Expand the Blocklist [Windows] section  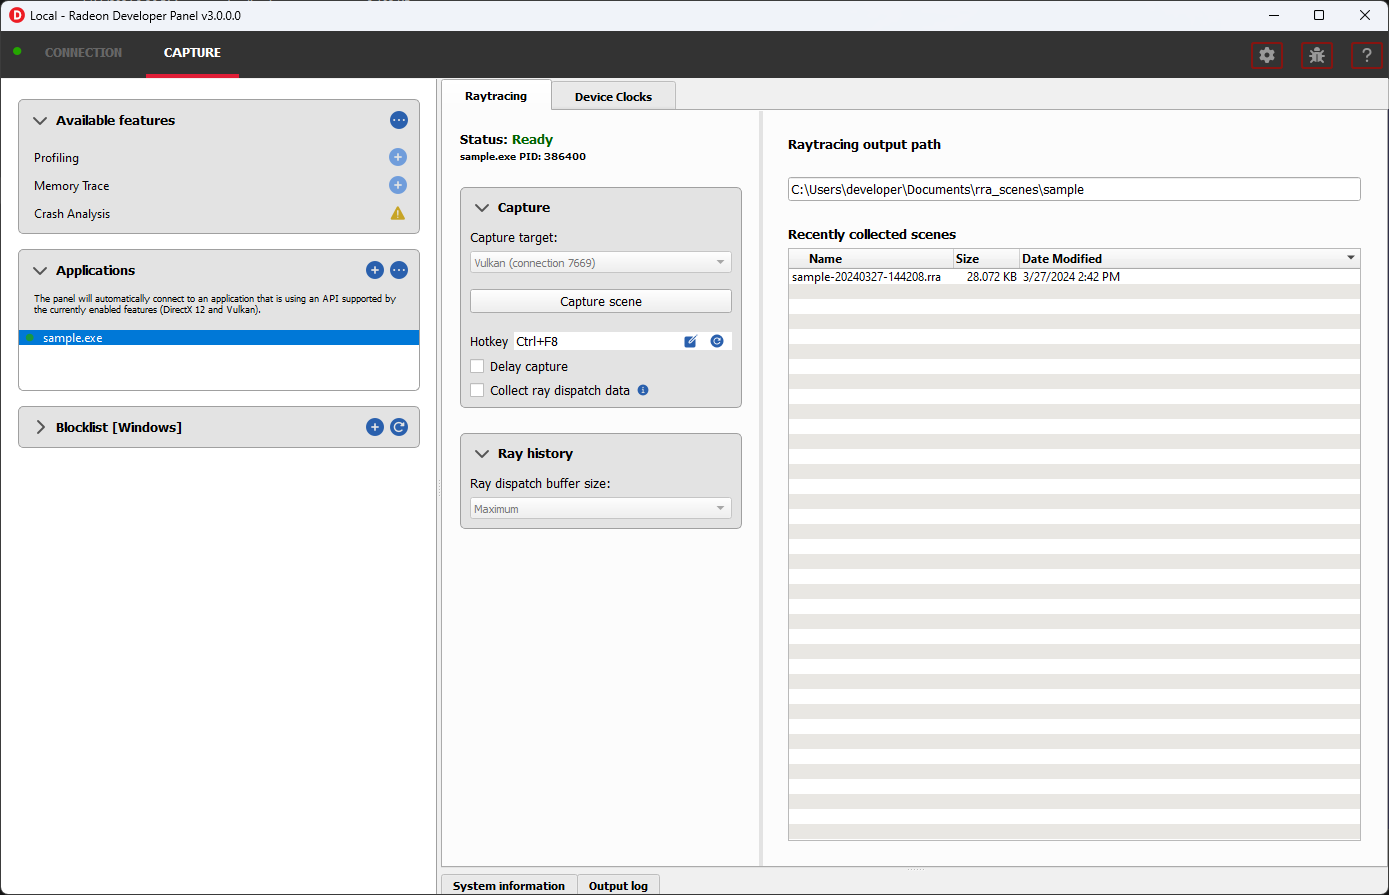pyautogui.click(x=41, y=427)
